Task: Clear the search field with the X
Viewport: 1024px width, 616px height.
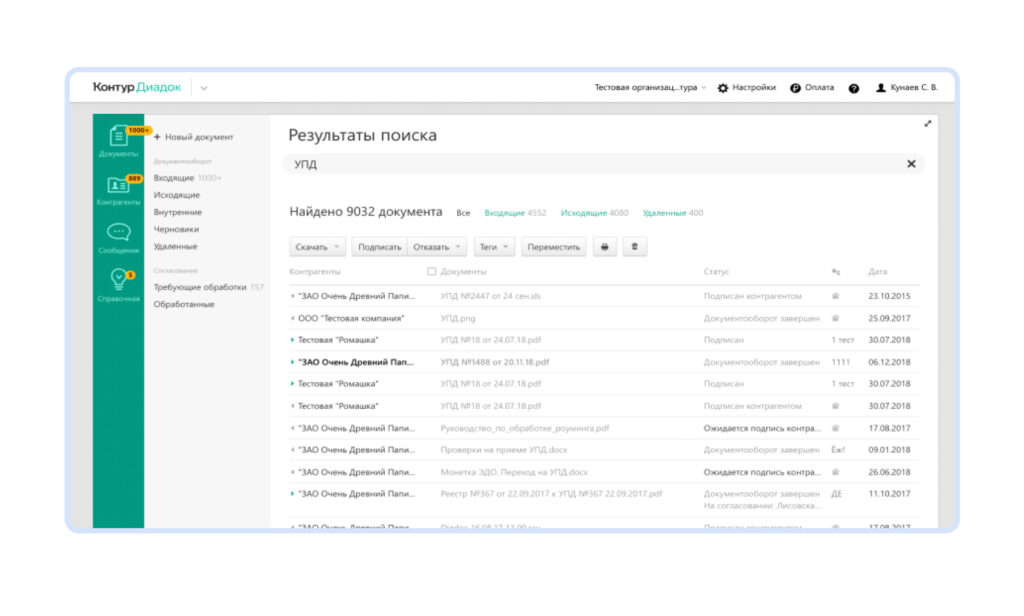Action: (x=910, y=162)
